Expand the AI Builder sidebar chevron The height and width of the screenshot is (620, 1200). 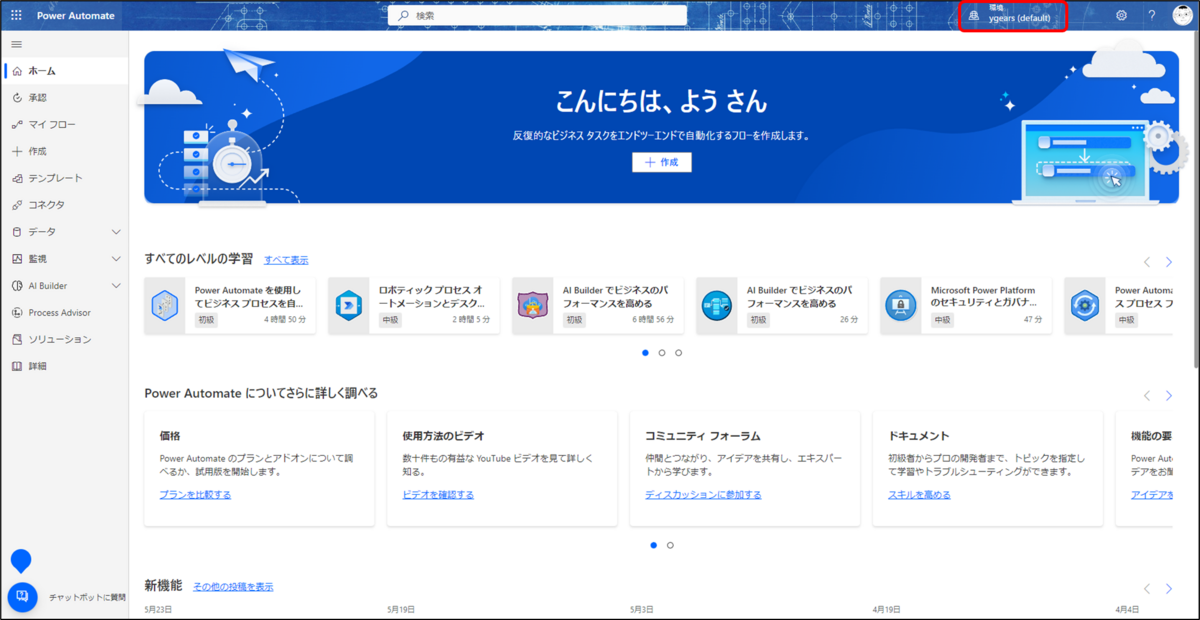(116, 286)
